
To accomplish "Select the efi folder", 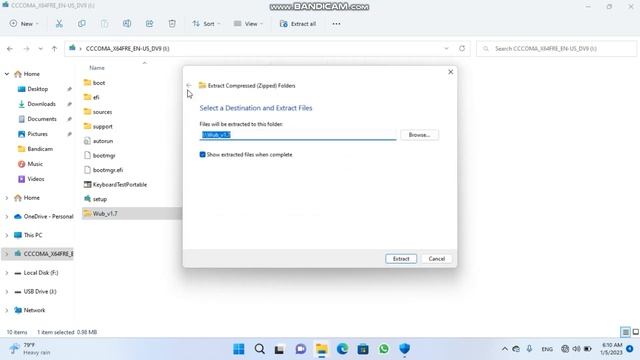I will (x=96, y=97).
